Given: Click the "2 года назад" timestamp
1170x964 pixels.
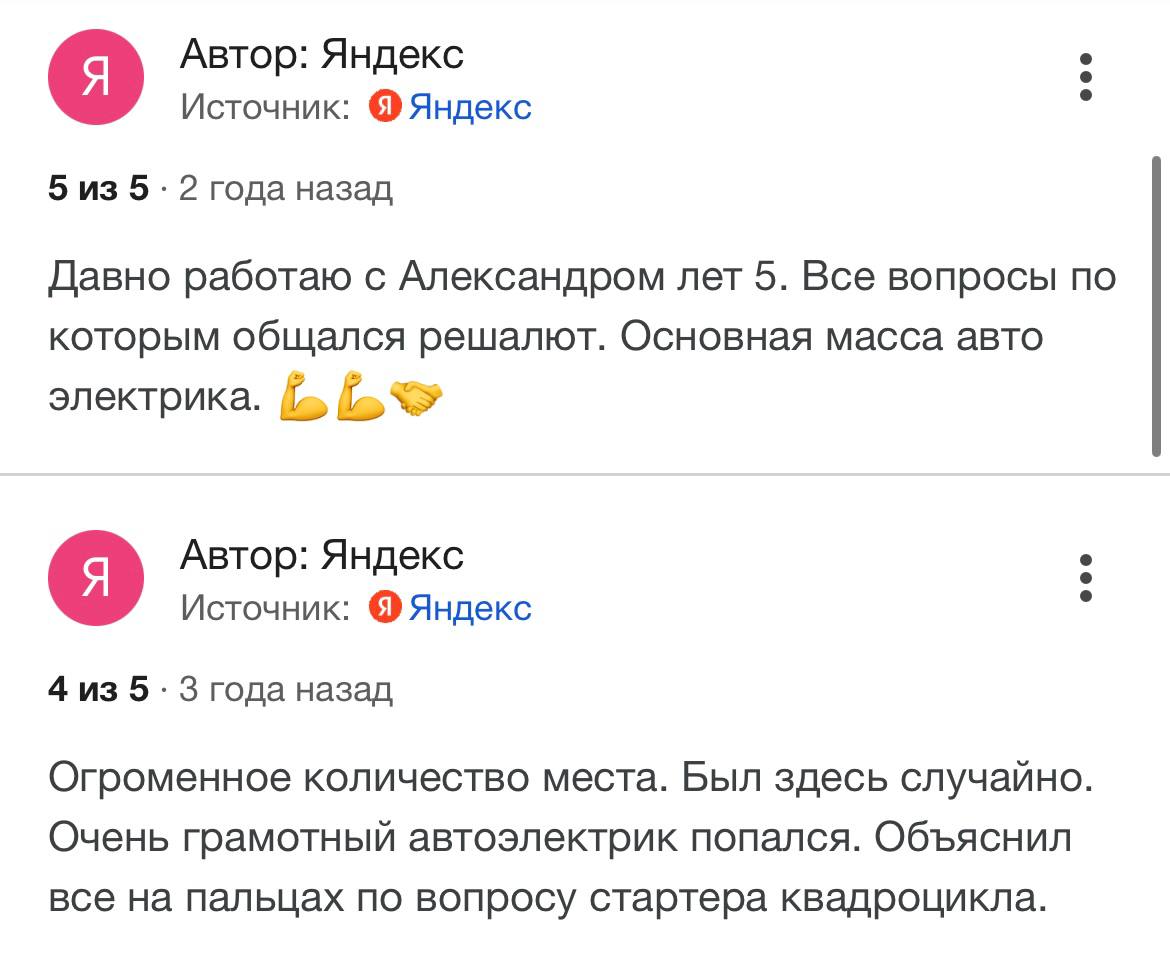Looking at the screenshot, I should [x=285, y=188].
